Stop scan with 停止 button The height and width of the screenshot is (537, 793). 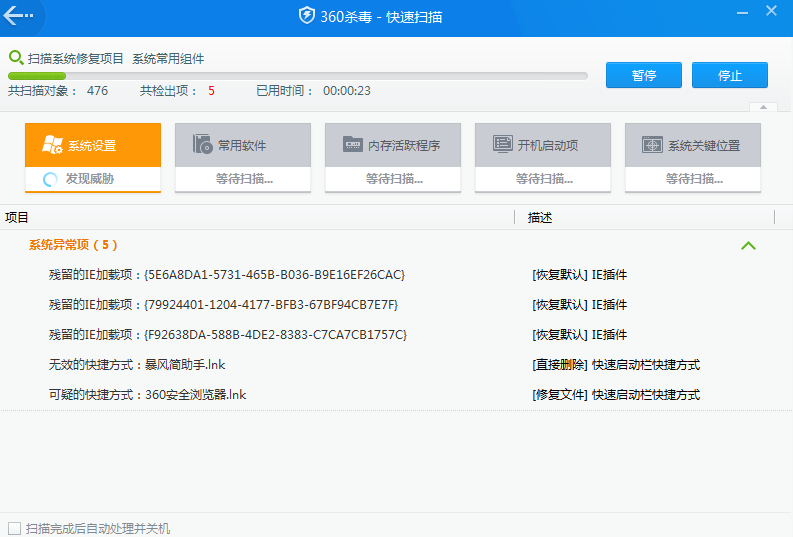click(x=730, y=75)
